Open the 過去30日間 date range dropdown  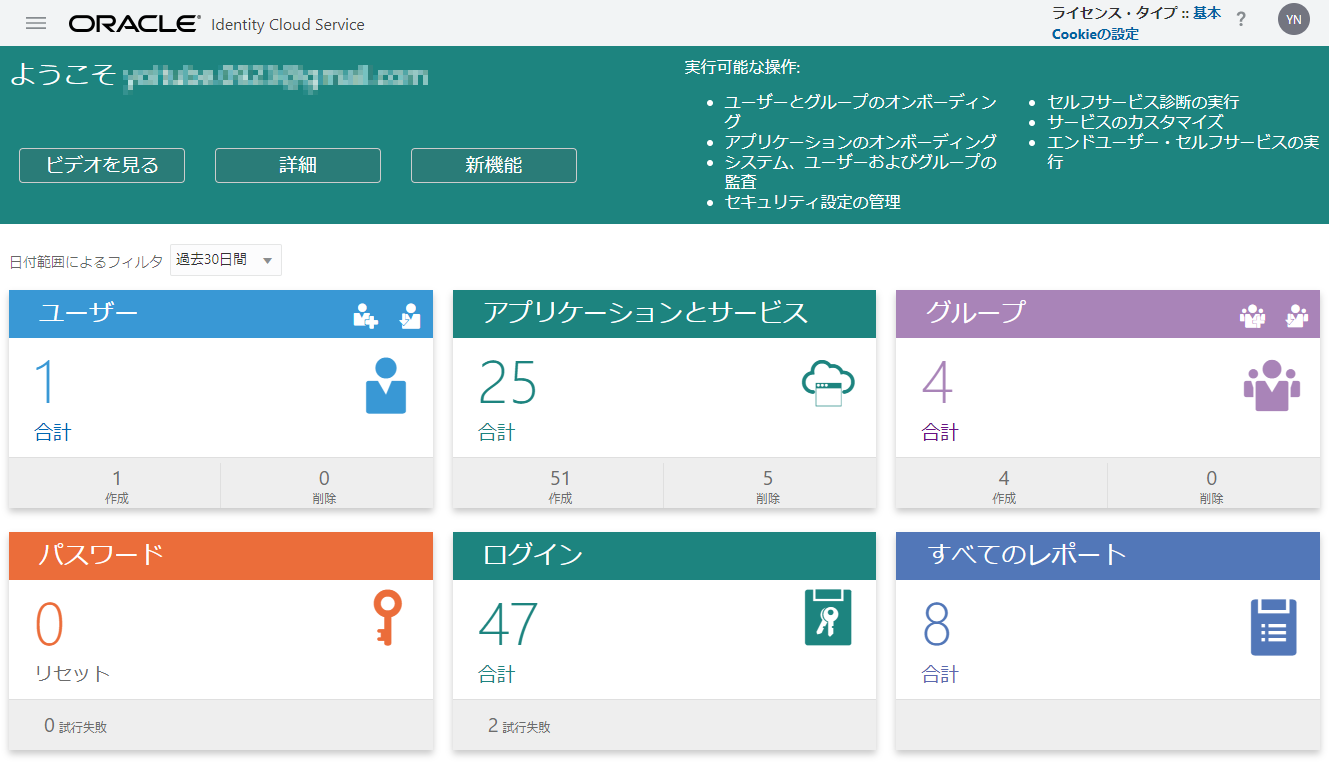click(x=226, y=260)
